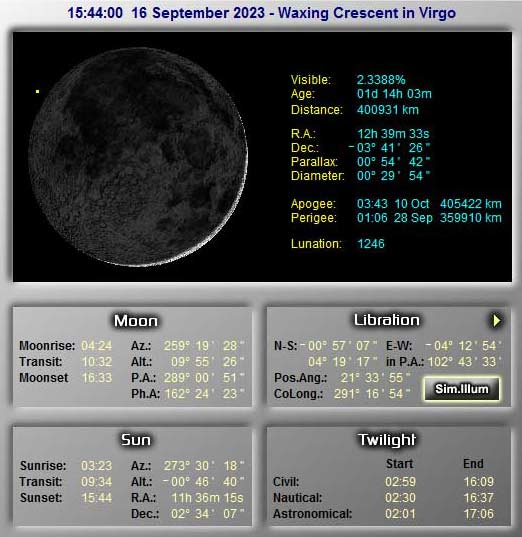Click the Apogee date entry
This screenshot has width=522, height=537.
(x=412, y=203)
